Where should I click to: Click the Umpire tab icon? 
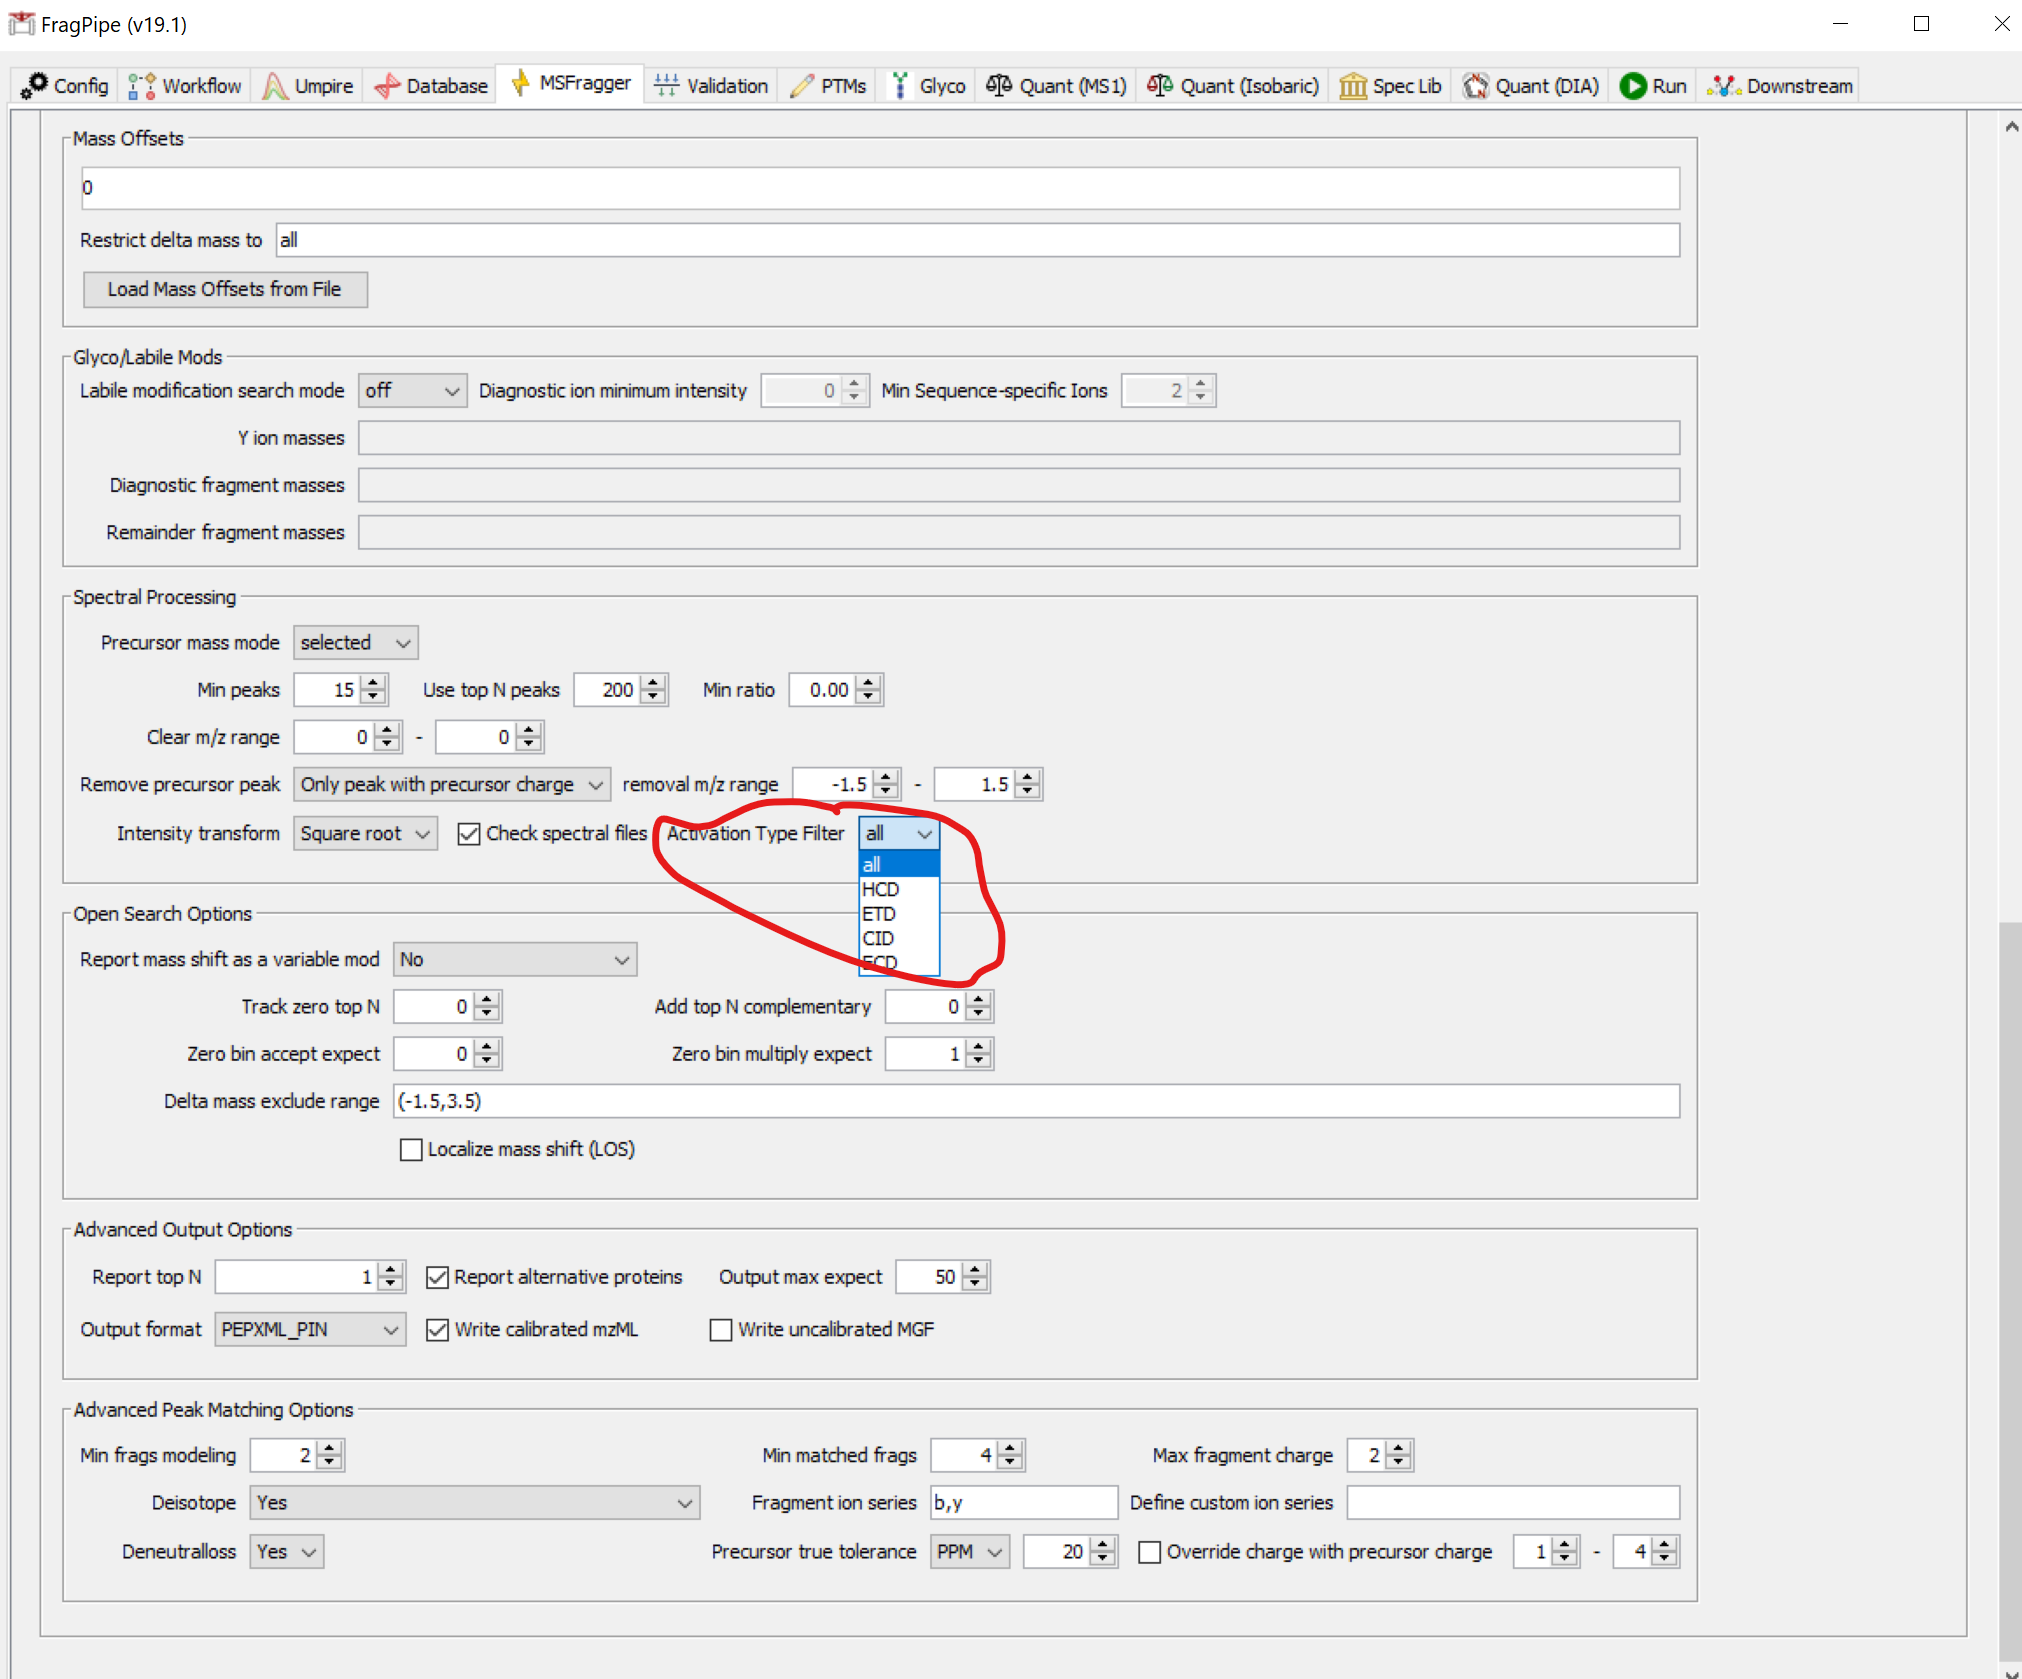click(274, 85)
